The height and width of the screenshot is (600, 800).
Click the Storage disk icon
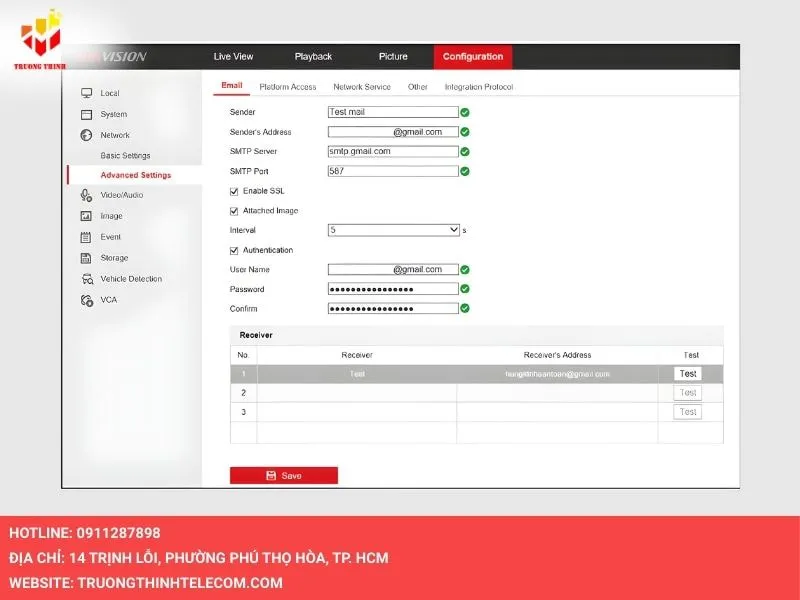[86, 258]
